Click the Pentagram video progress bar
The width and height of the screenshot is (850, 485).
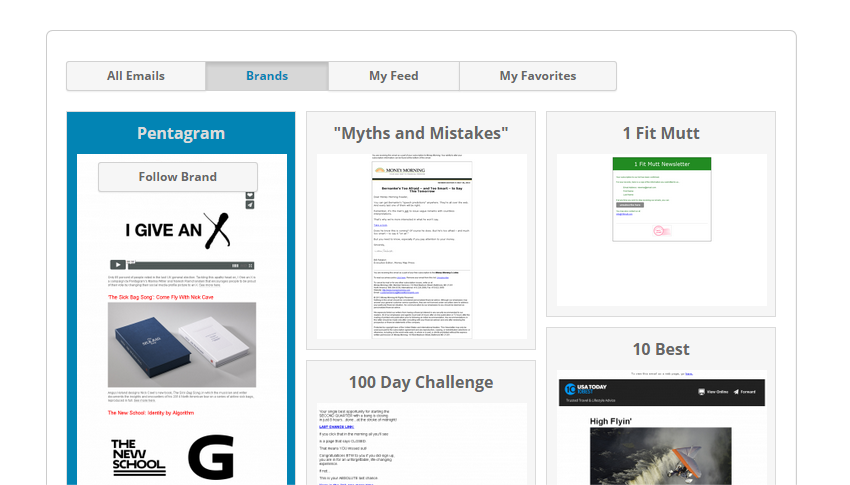[x=190, y=266]
